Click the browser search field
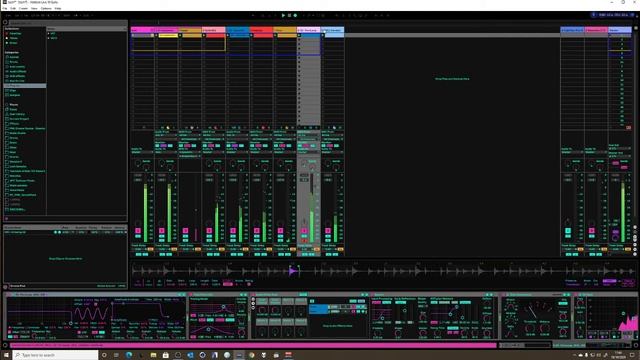640x360 pixels. (67, 22)
